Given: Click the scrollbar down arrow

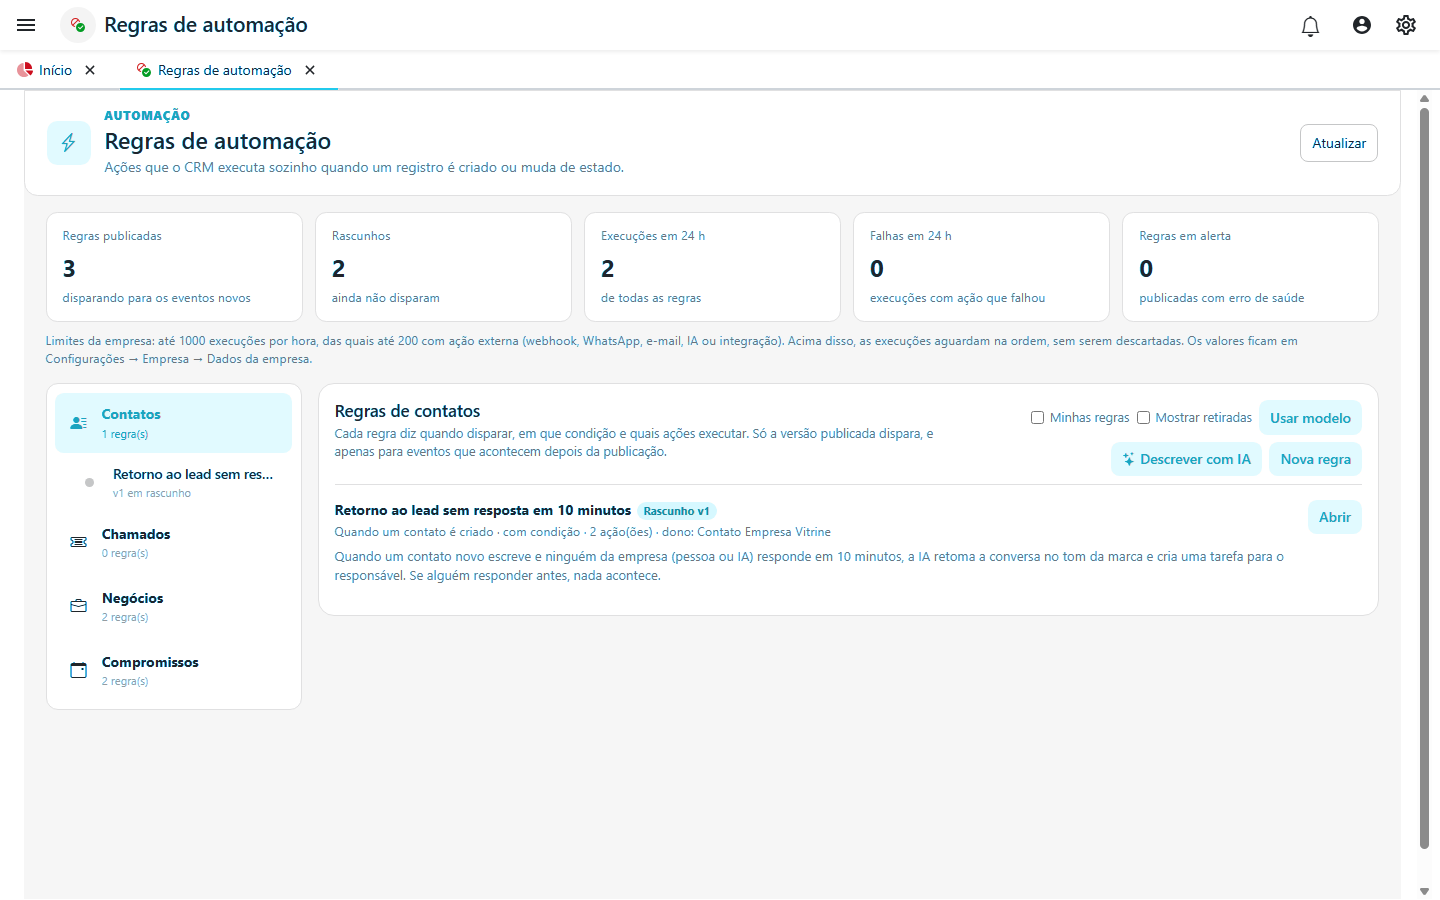Looking at the screenshot, I should coord(1424,891).
